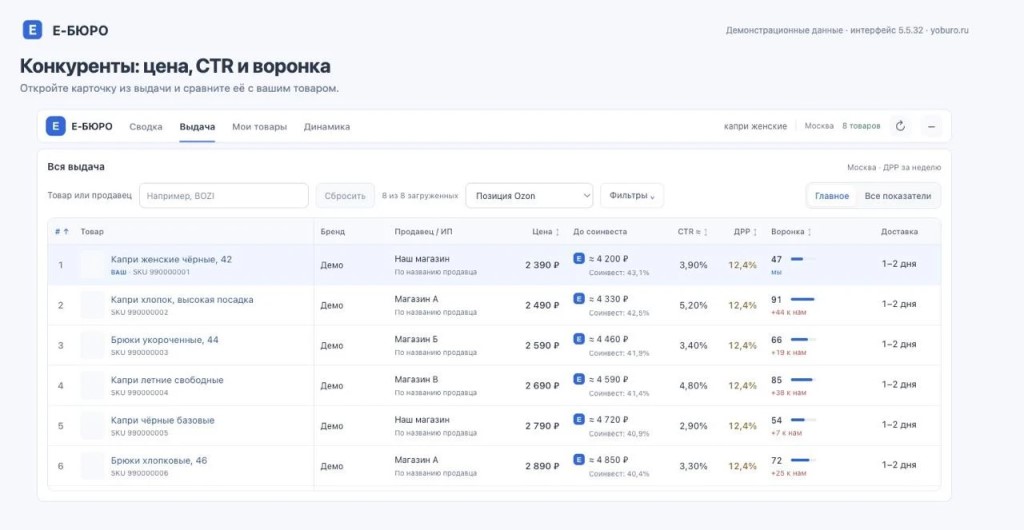Screen dimensions: 1024x530
Task: Open product Брюки укороченные, 44
Action: [x=165, y=340]
